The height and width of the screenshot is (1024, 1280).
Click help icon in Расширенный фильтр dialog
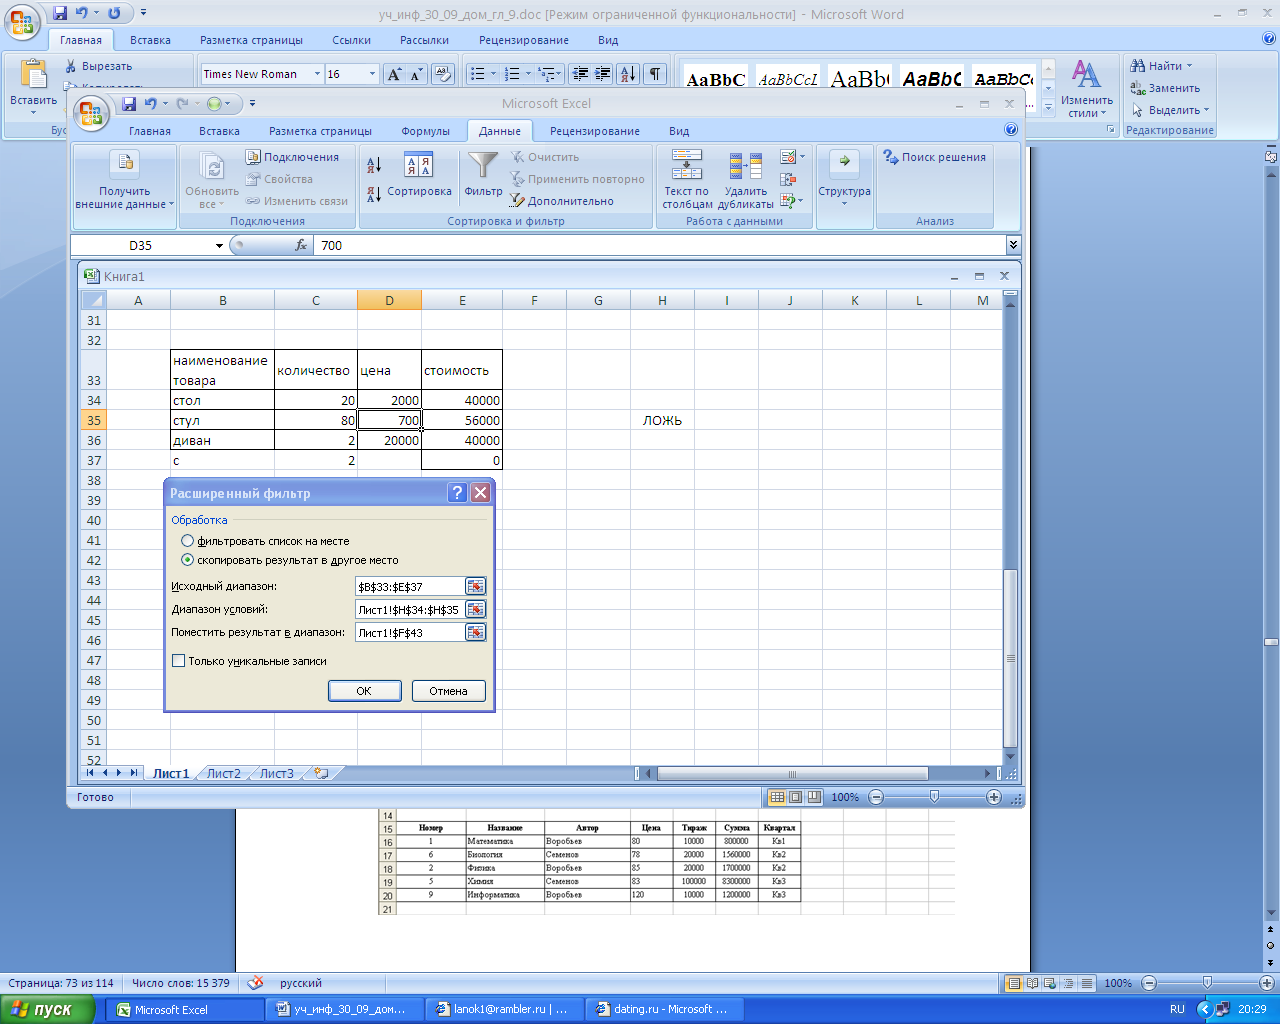click(x=457, y=492)
